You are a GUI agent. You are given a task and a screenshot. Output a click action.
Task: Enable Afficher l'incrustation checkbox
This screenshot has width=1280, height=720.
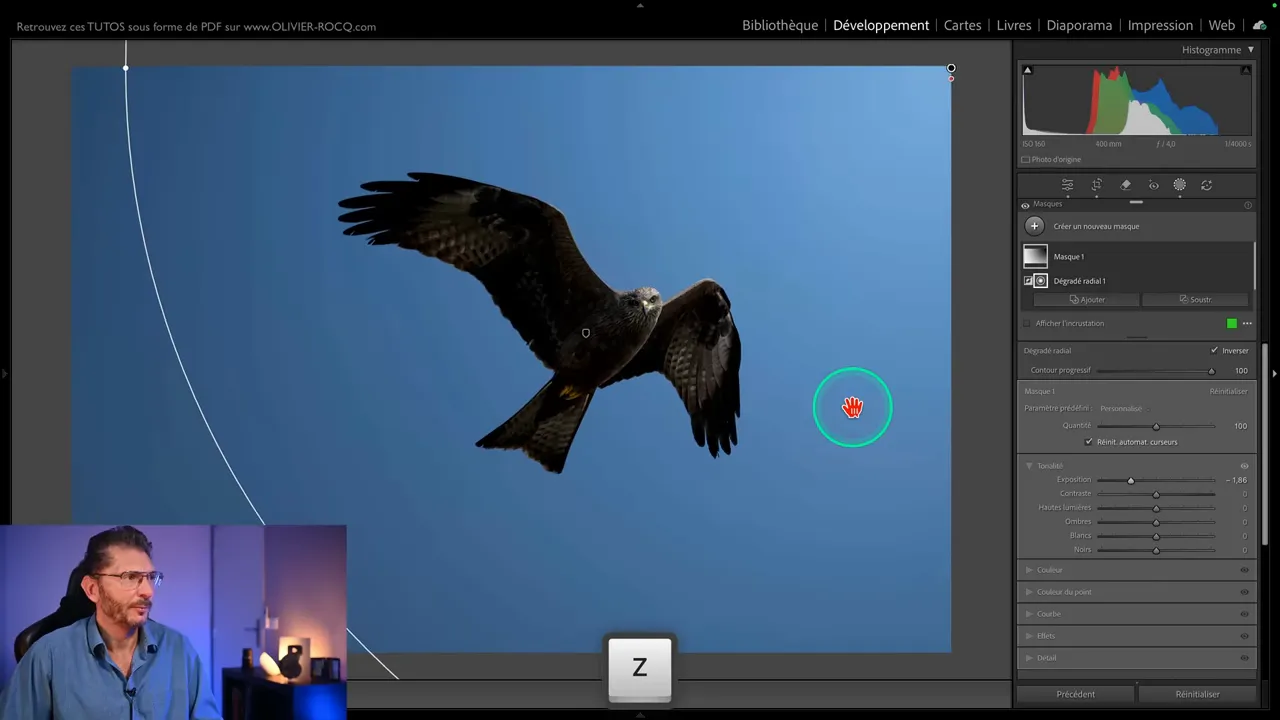tap(1026, 324)
